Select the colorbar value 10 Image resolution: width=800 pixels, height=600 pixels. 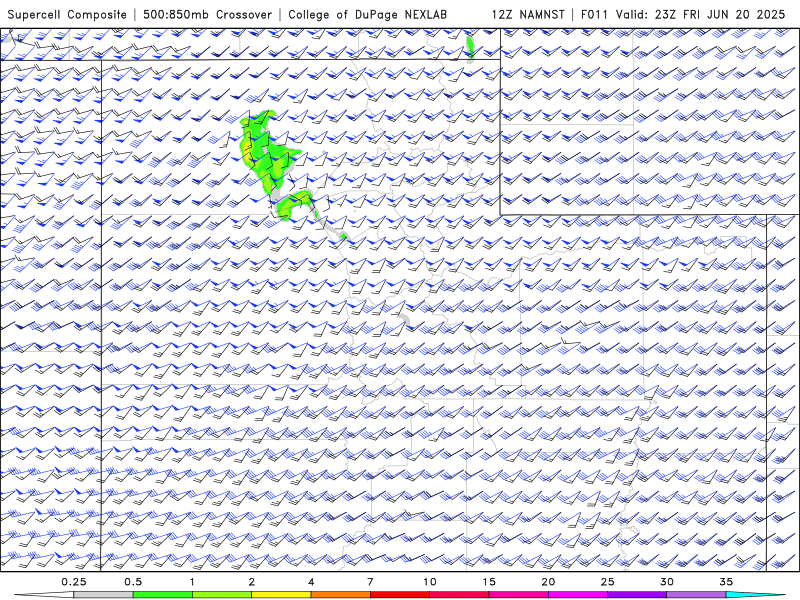coord(430,582)
